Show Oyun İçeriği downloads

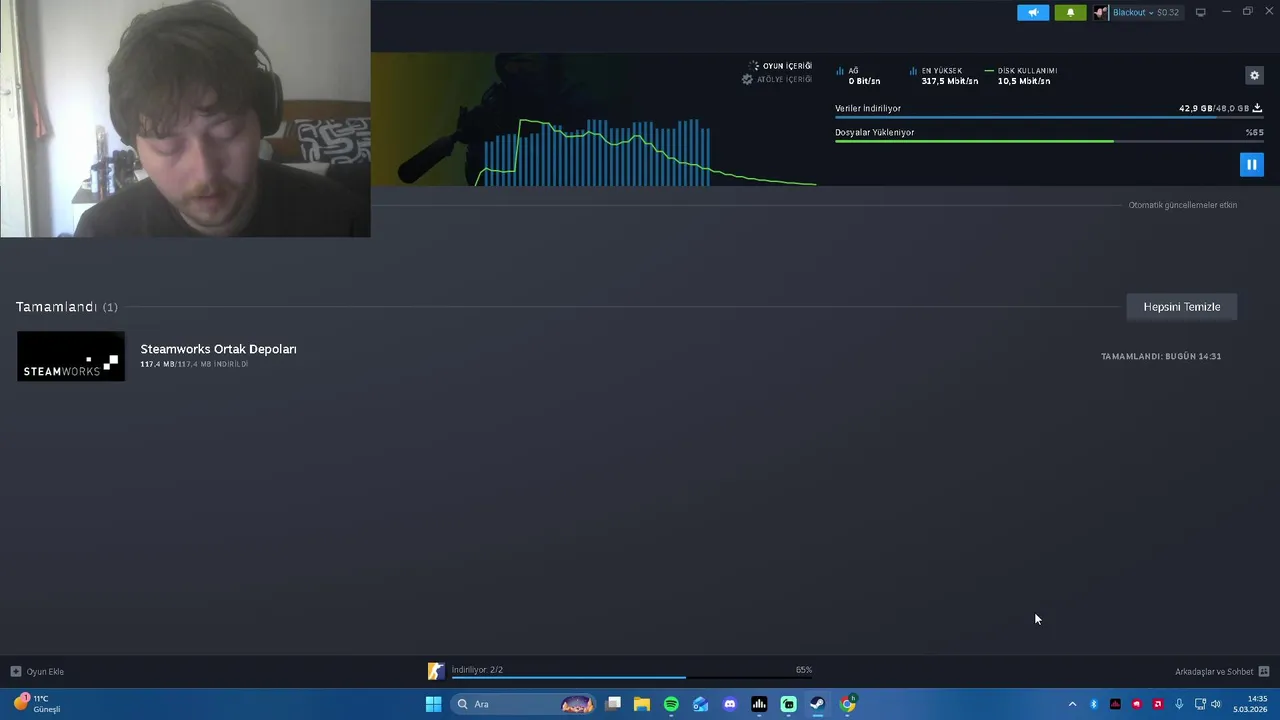[x=780, y=66]
